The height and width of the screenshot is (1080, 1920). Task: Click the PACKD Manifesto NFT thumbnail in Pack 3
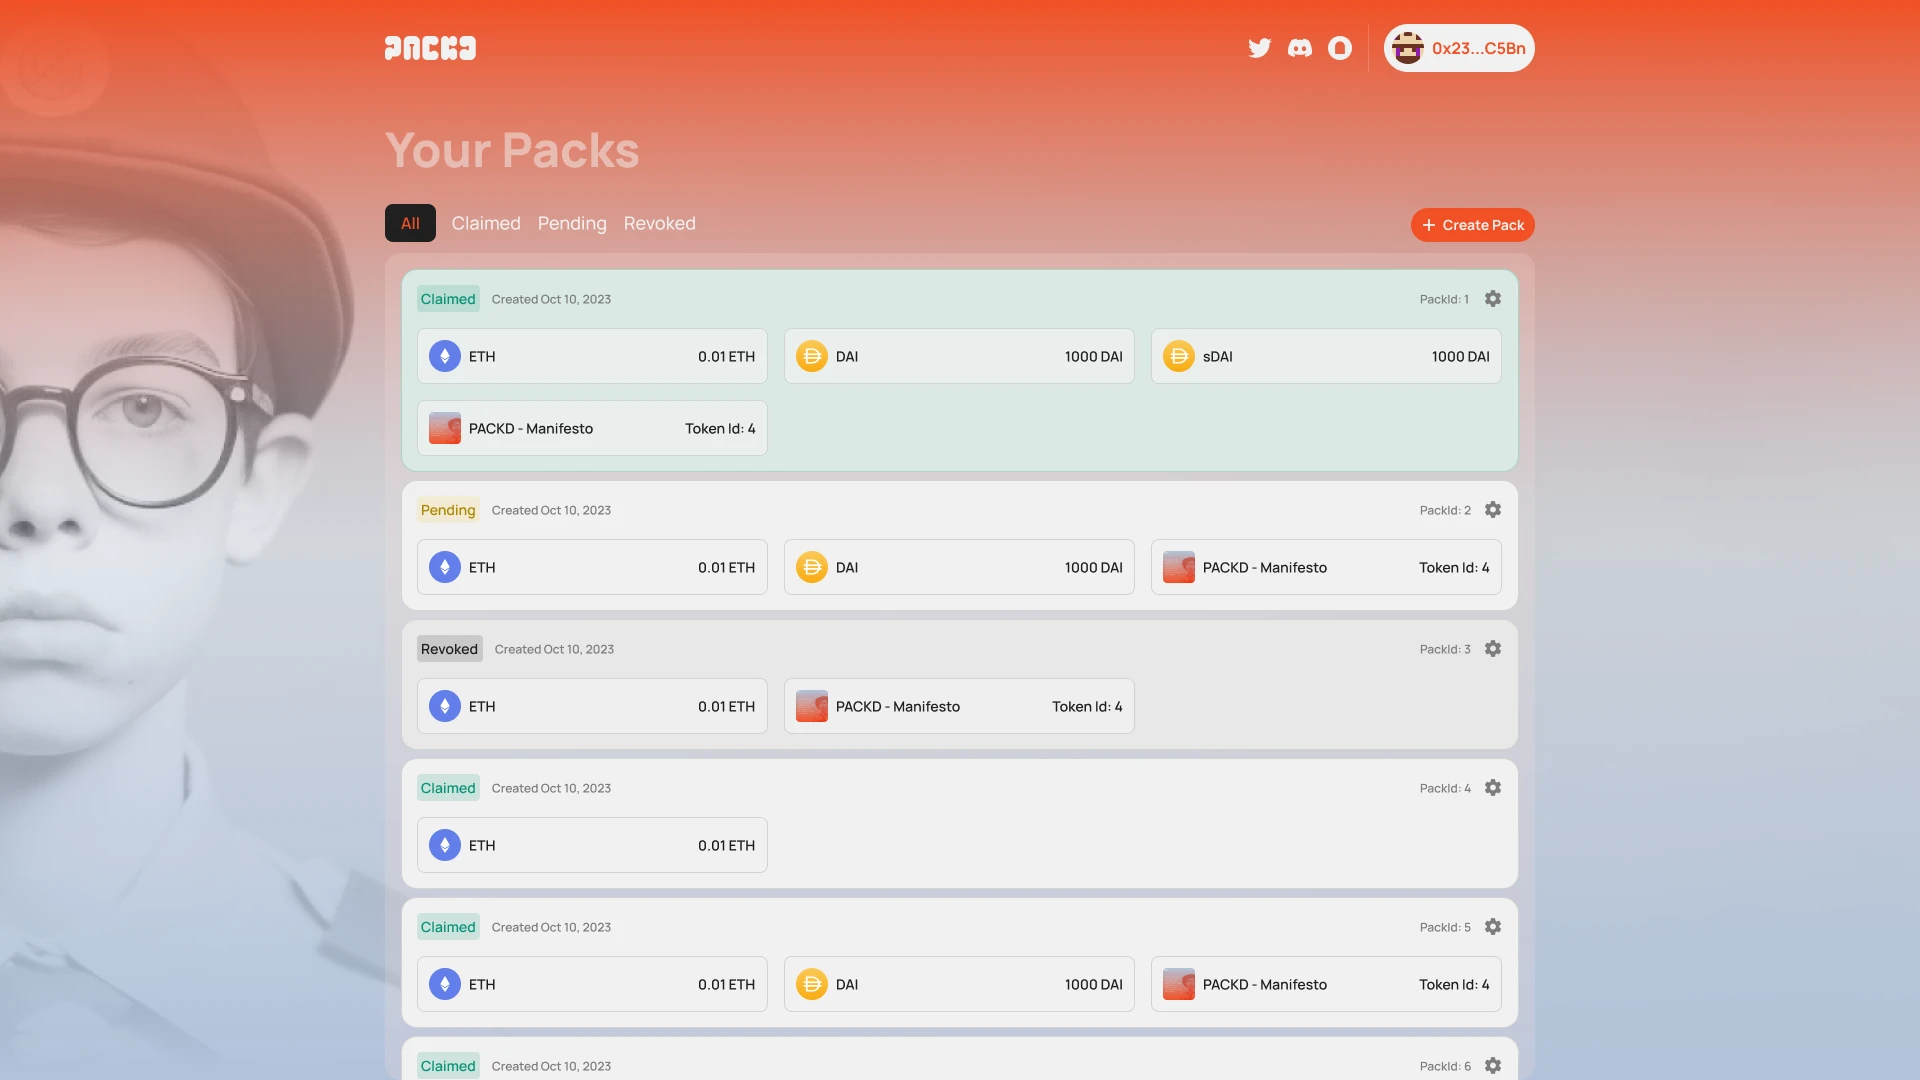[x=810, y=705]
